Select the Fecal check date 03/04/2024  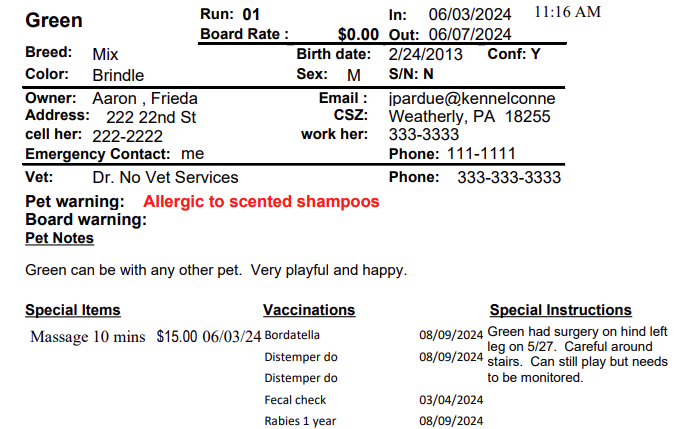451,400
